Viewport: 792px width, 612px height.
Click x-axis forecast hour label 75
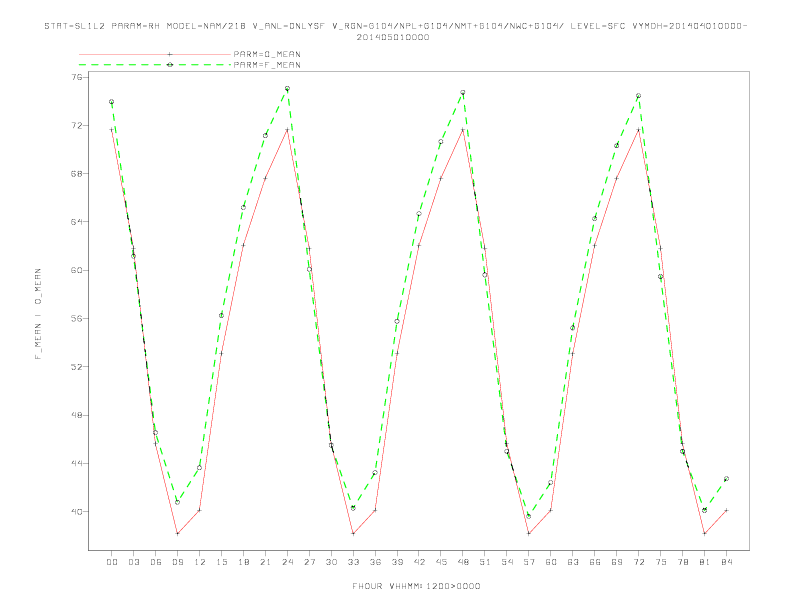click(661, 562)
